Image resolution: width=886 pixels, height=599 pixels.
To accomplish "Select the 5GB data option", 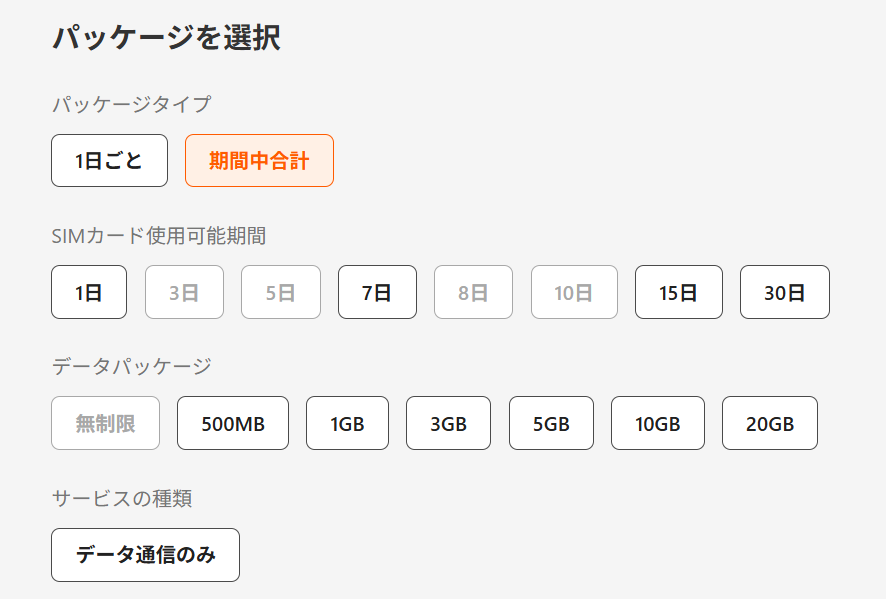I will (551, 423).
